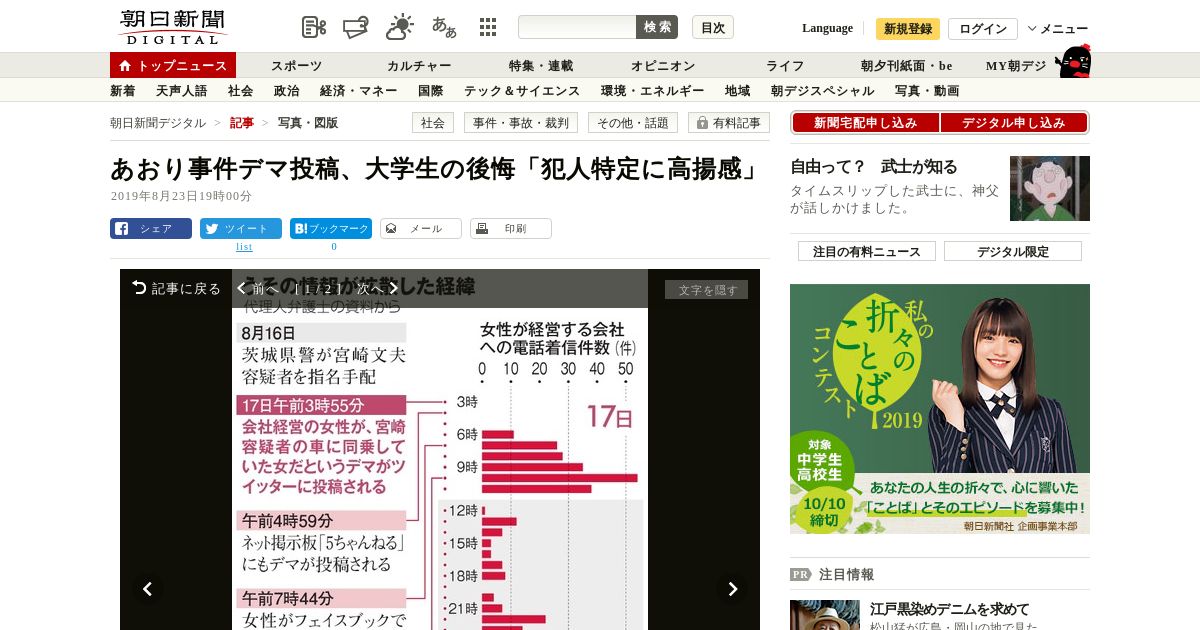This screenshot has width=1200, height=630.
Task: Focus the search input field
Action: pyautogui.click(x=577, y=27)
